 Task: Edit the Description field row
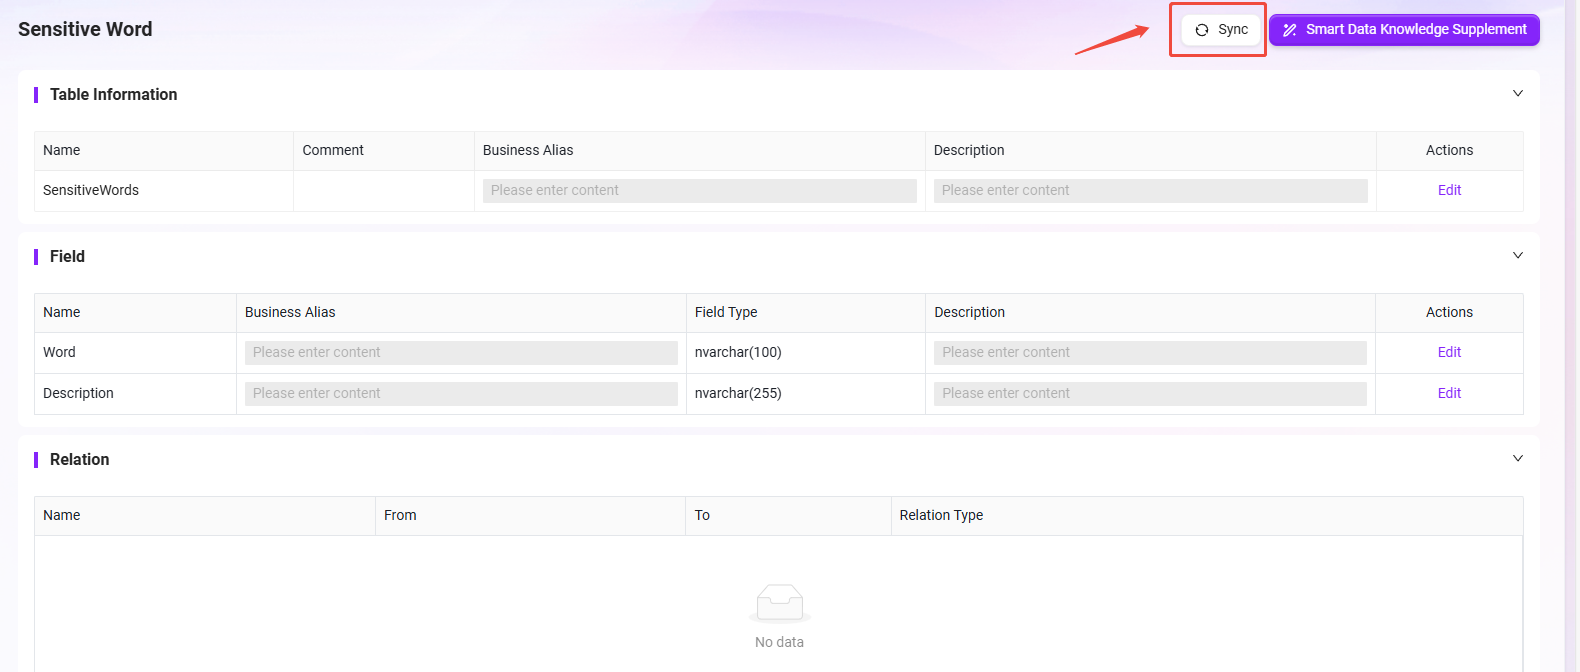[1449, 393]
